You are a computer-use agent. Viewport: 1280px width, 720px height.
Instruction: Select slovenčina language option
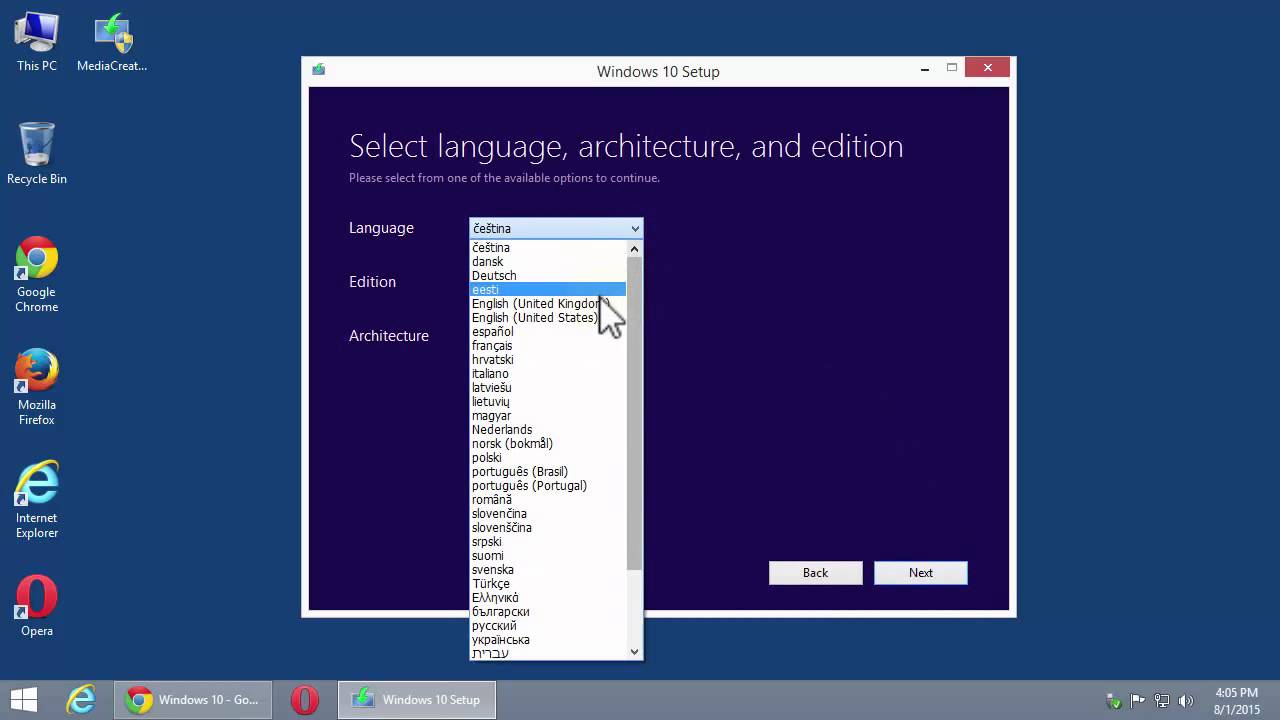pos(548,513)
